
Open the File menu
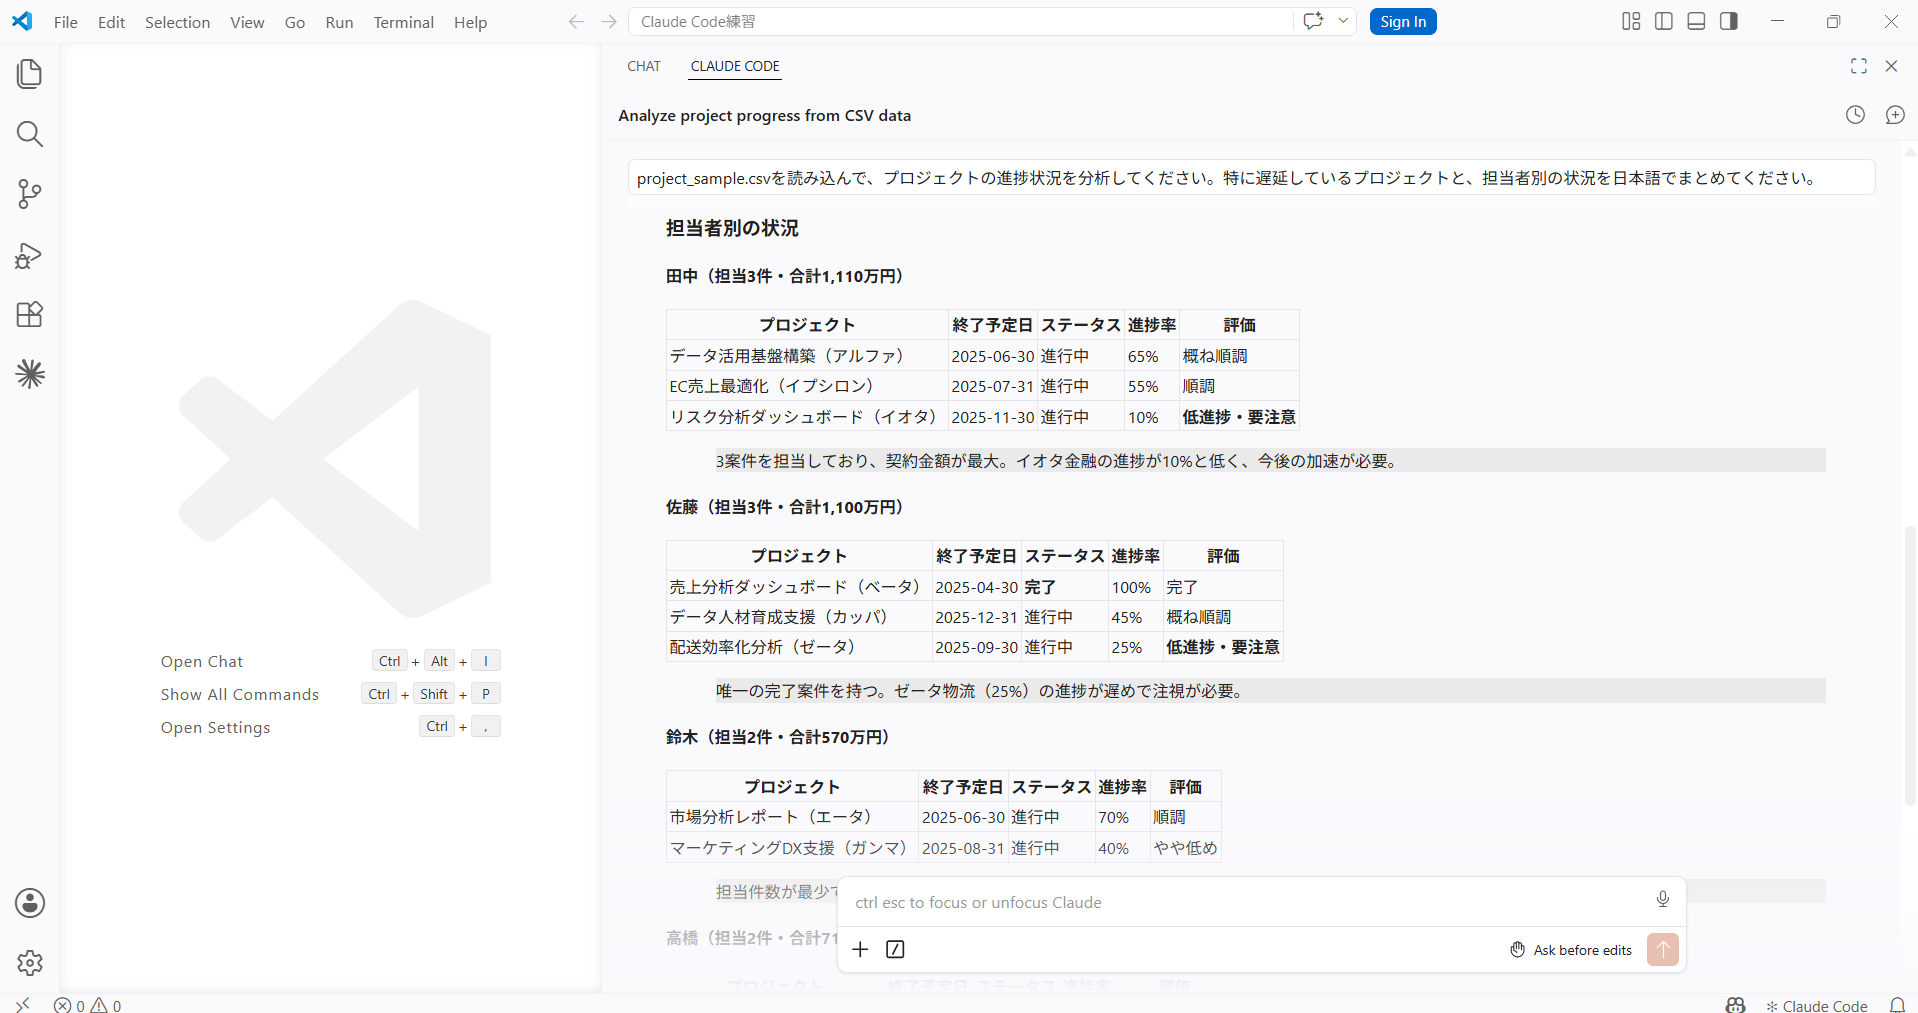(66, 22)
